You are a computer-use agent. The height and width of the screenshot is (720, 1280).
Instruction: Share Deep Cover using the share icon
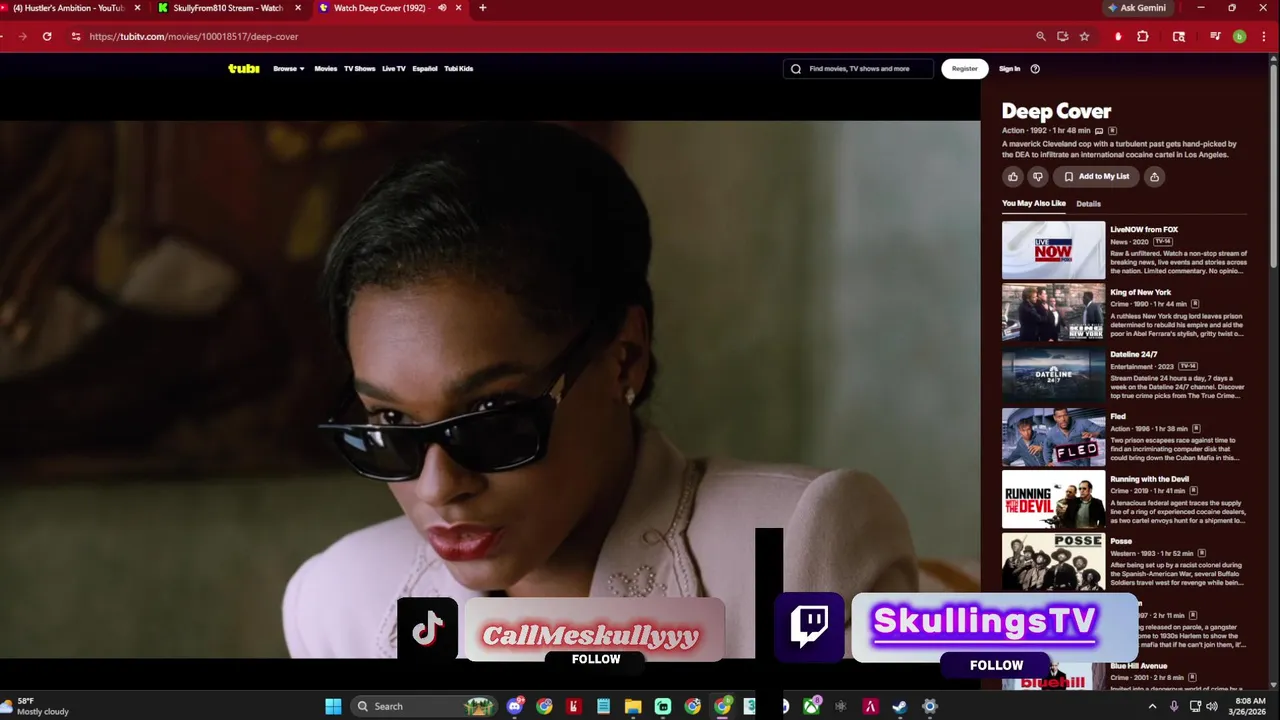pyautogui.click(x=1154, y=177)
